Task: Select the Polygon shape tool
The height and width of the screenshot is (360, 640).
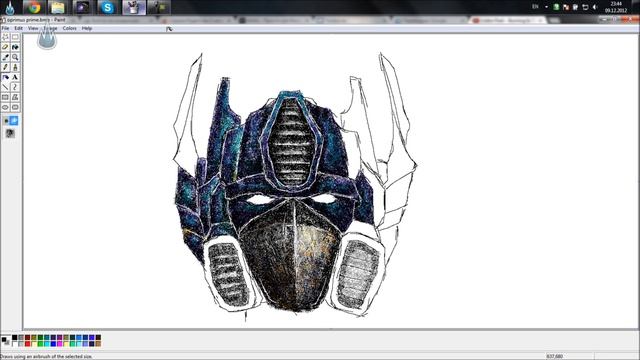Action: (x=15, y=97)
